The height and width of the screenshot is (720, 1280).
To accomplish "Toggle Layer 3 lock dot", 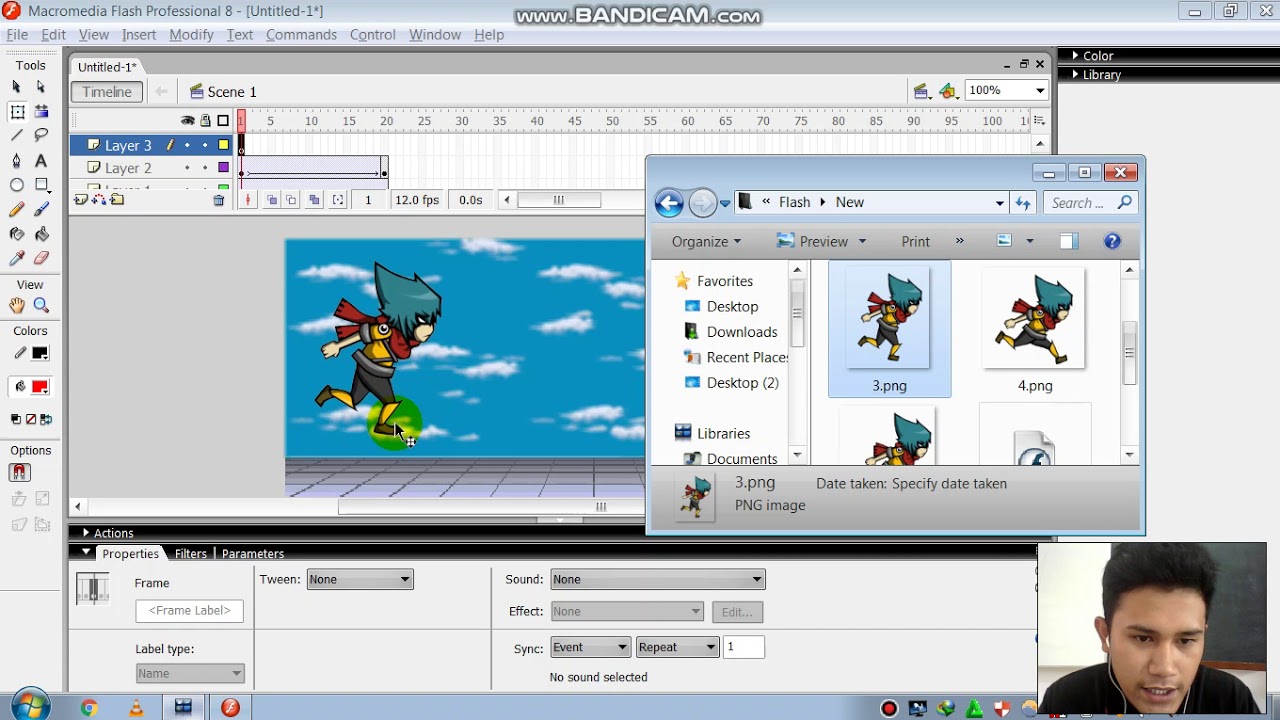I will click(x=205, y=145).
